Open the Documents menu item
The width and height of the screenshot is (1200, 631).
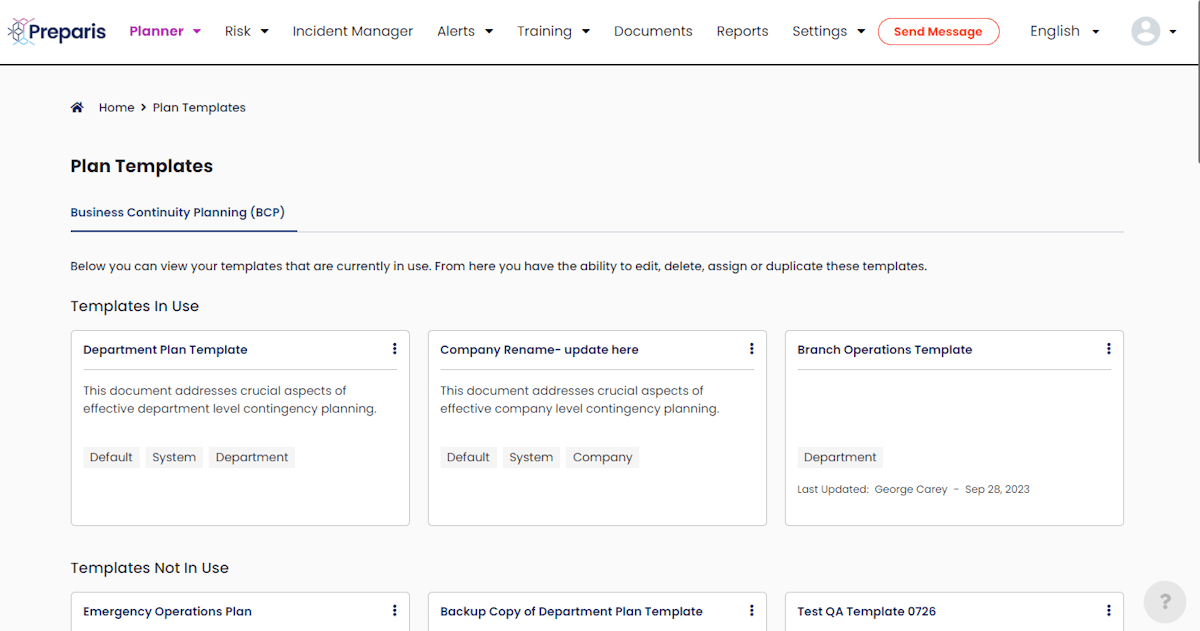652,31
